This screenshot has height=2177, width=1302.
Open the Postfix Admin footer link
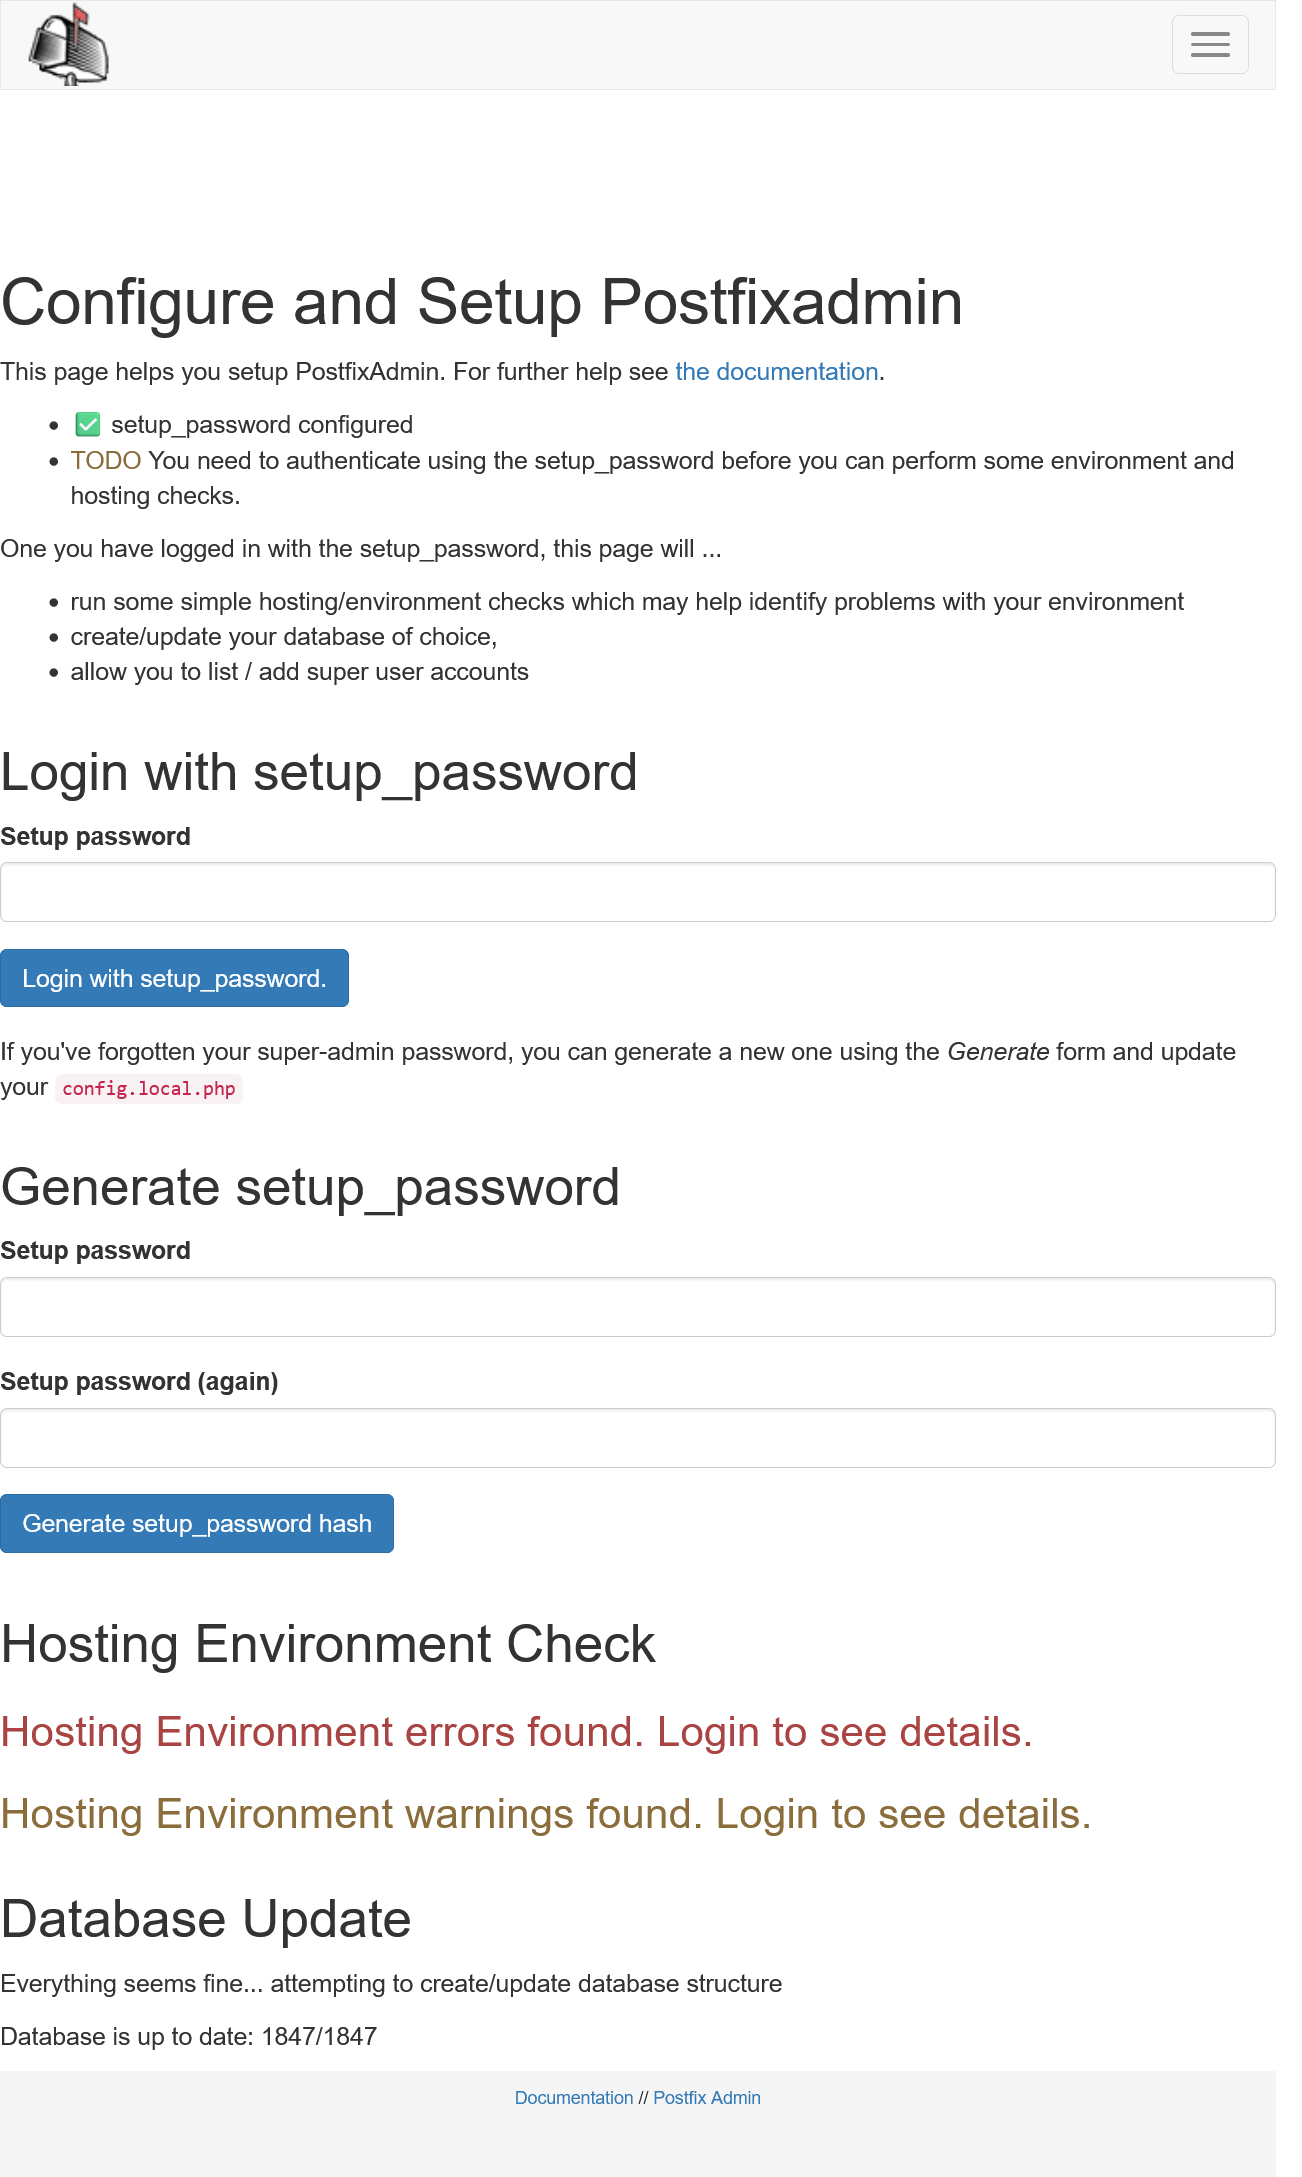click(x=707, y=2098)
